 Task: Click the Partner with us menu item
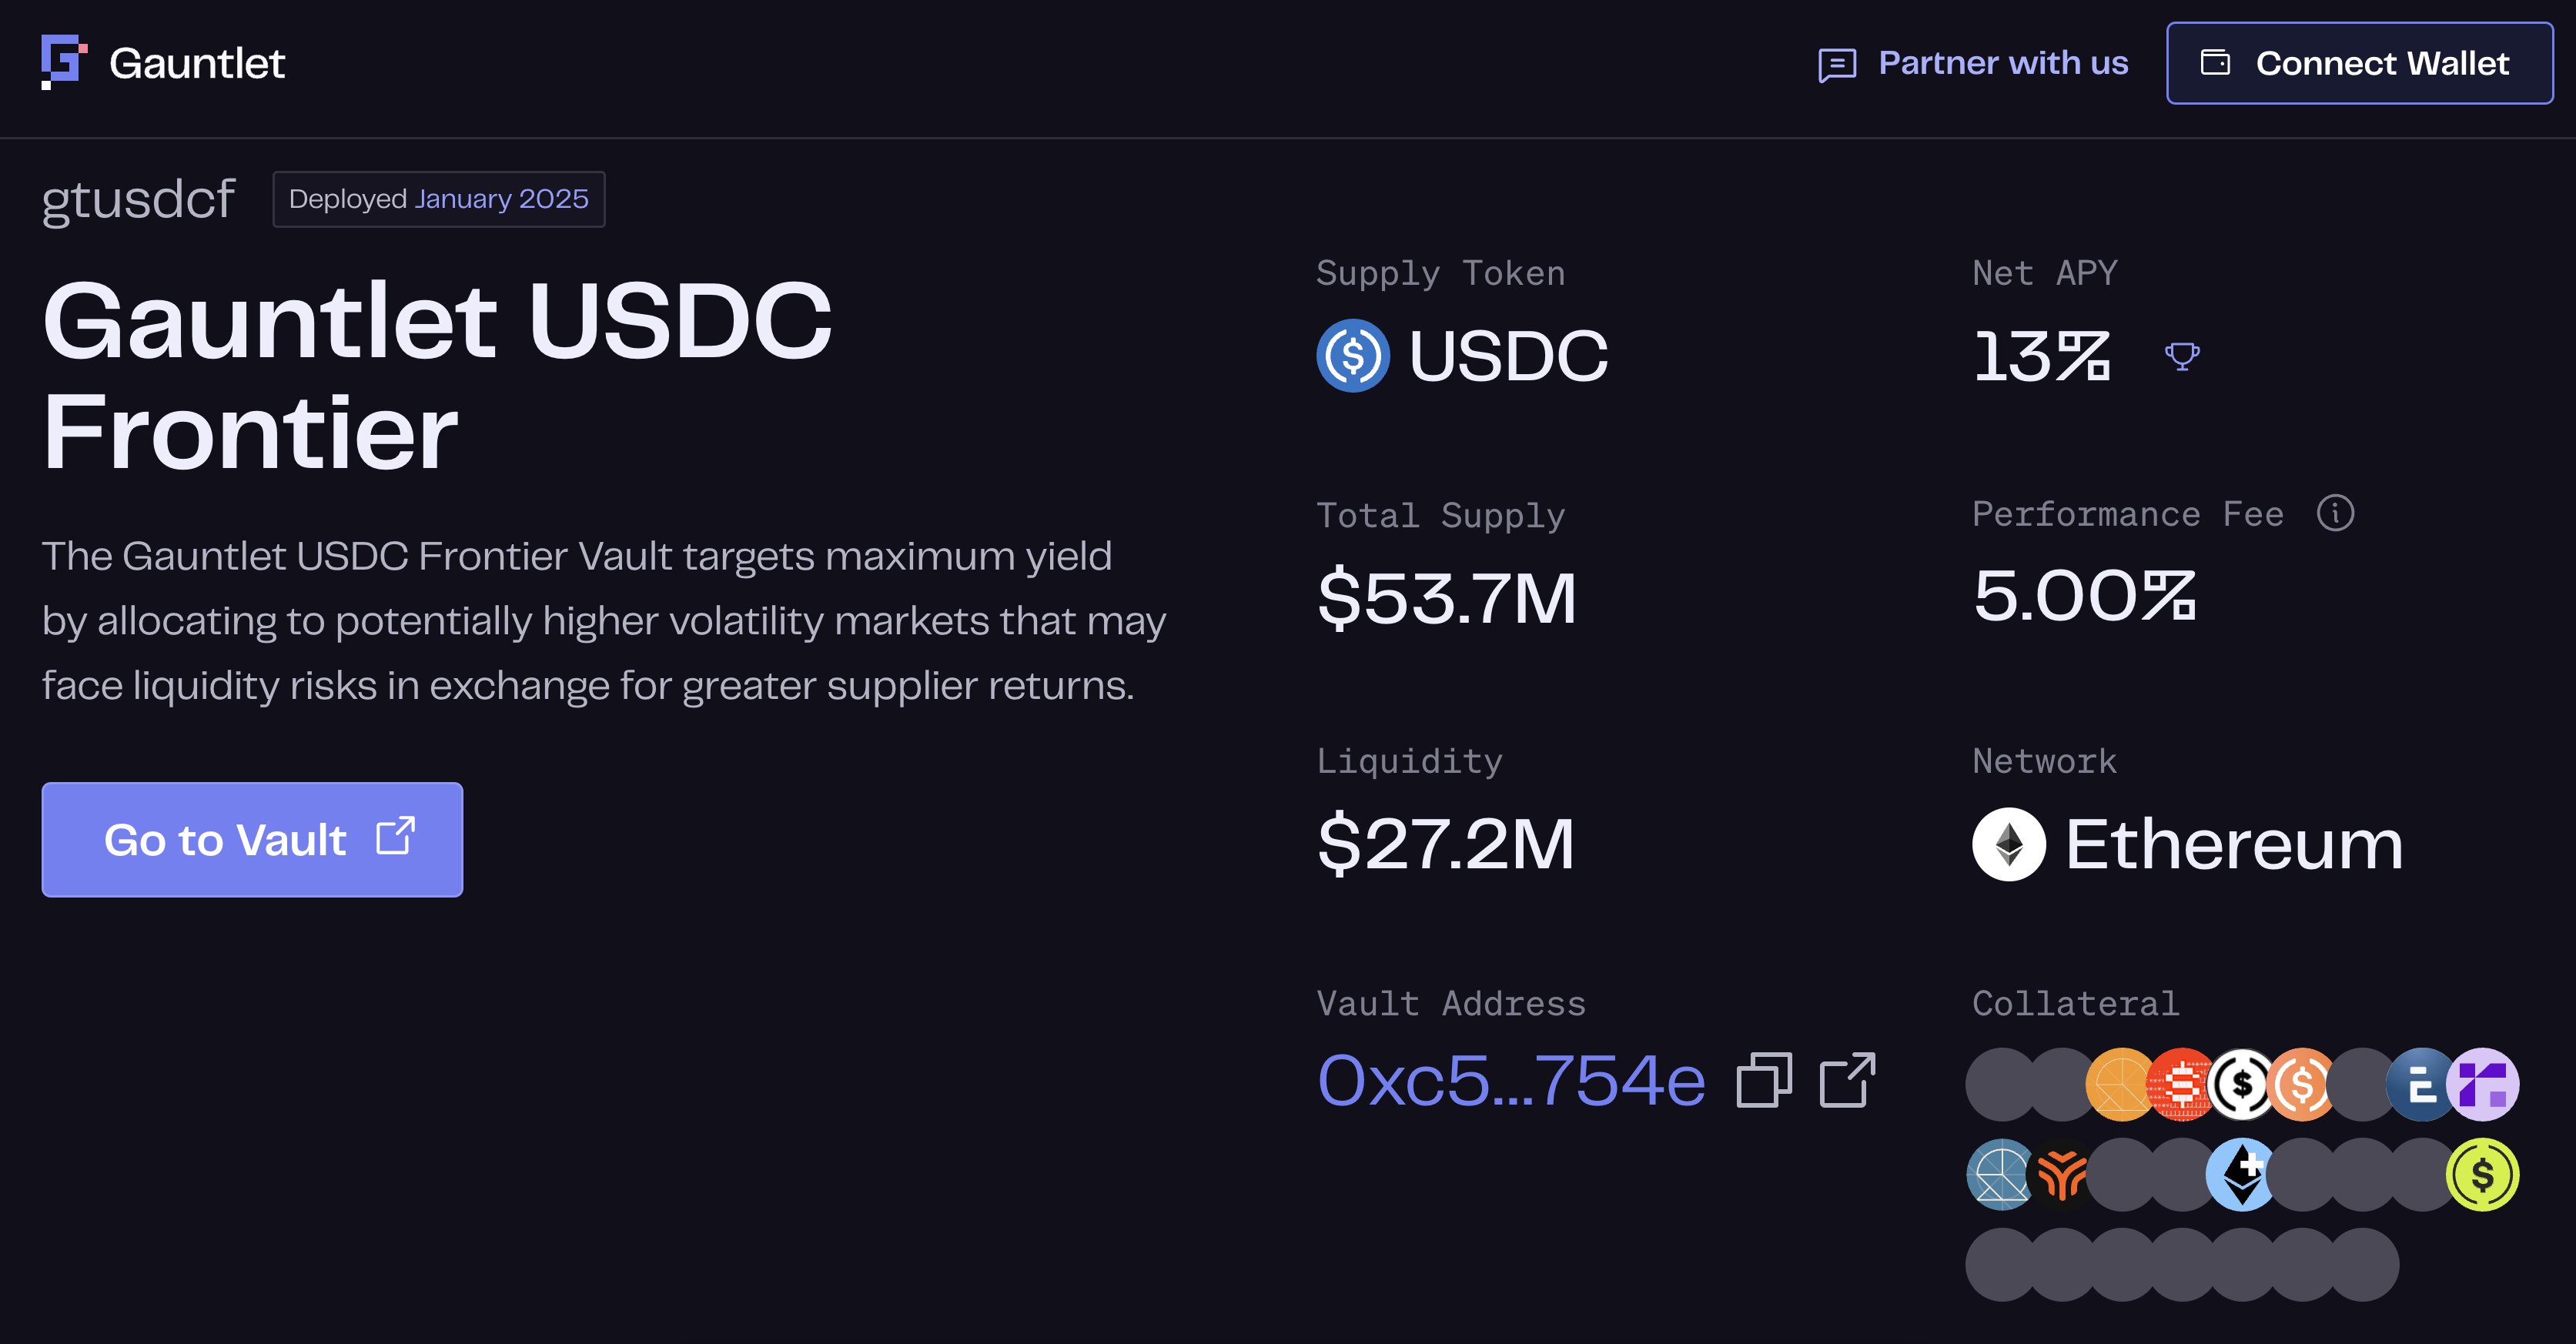2004,63
